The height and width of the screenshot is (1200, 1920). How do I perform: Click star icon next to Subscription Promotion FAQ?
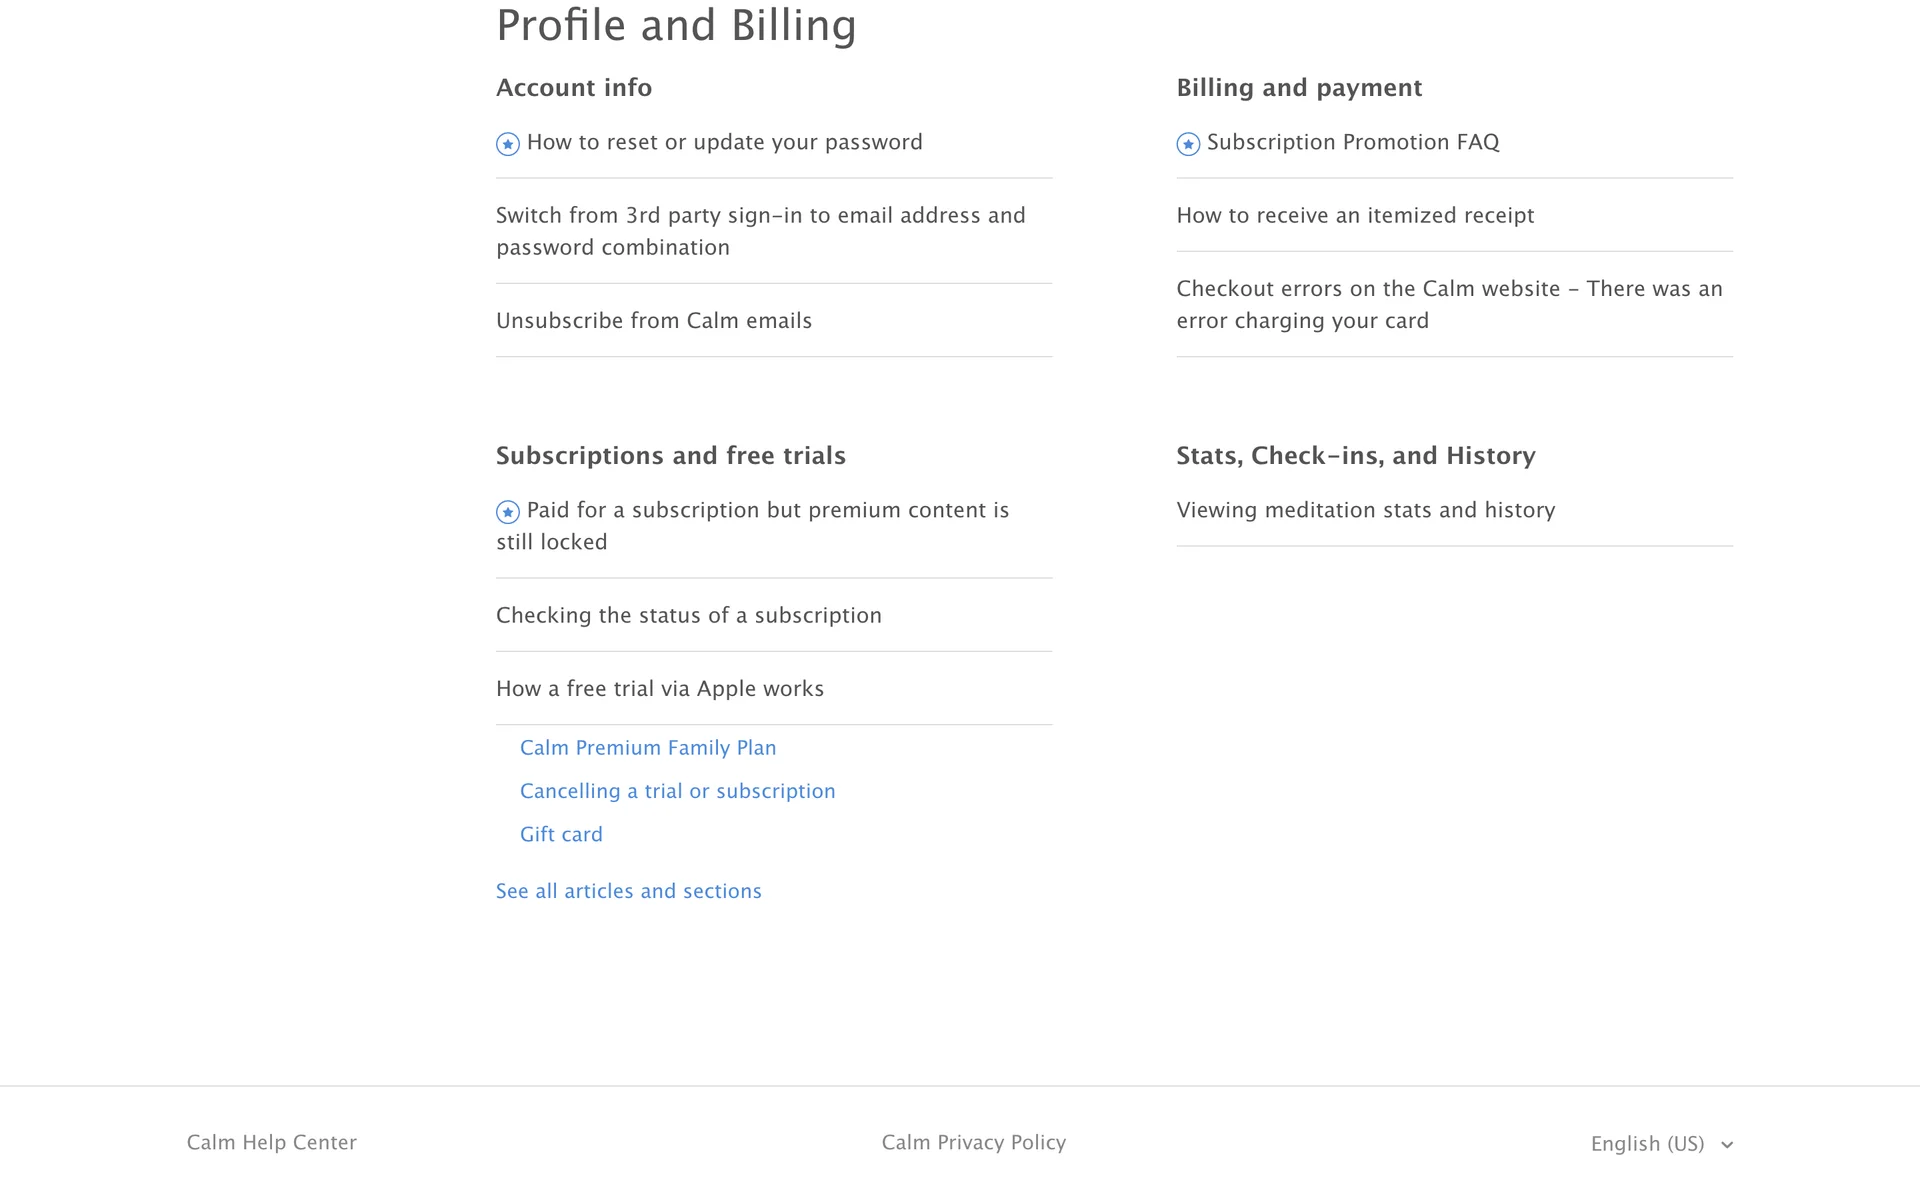click(x=1188, y=144)
